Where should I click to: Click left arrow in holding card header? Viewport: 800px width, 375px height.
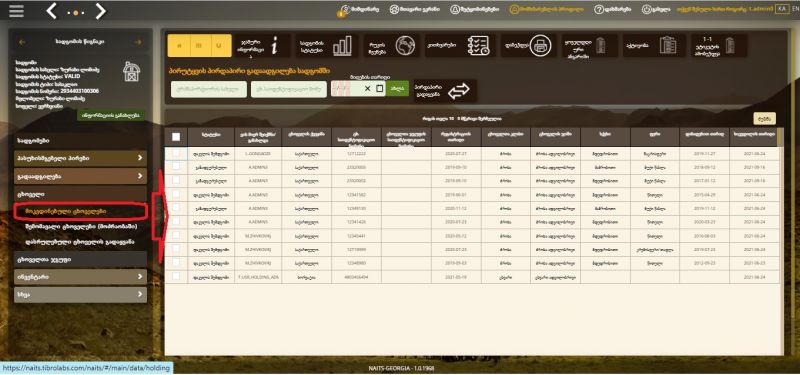click(x=21, y=42)
